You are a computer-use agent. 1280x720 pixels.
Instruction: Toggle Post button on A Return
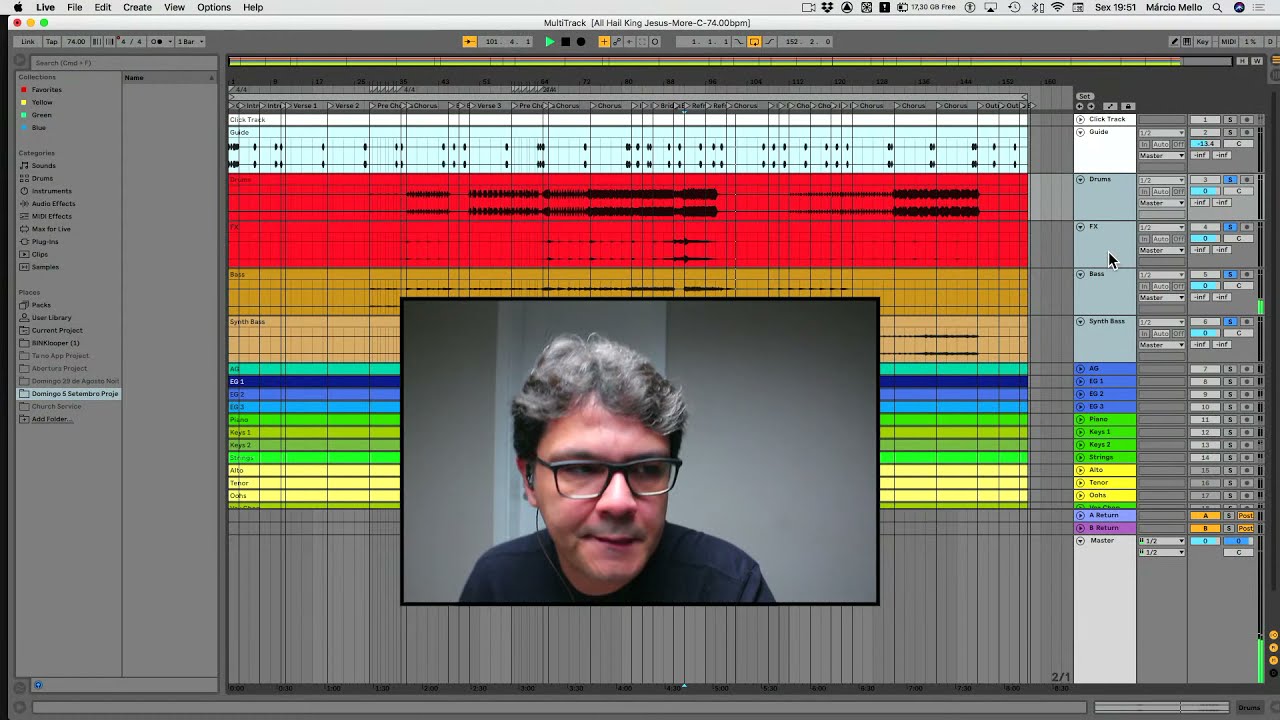click(1246, 515)
